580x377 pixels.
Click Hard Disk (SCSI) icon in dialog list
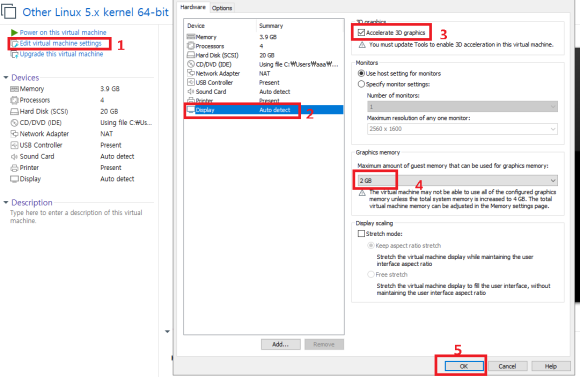point(191,55)
